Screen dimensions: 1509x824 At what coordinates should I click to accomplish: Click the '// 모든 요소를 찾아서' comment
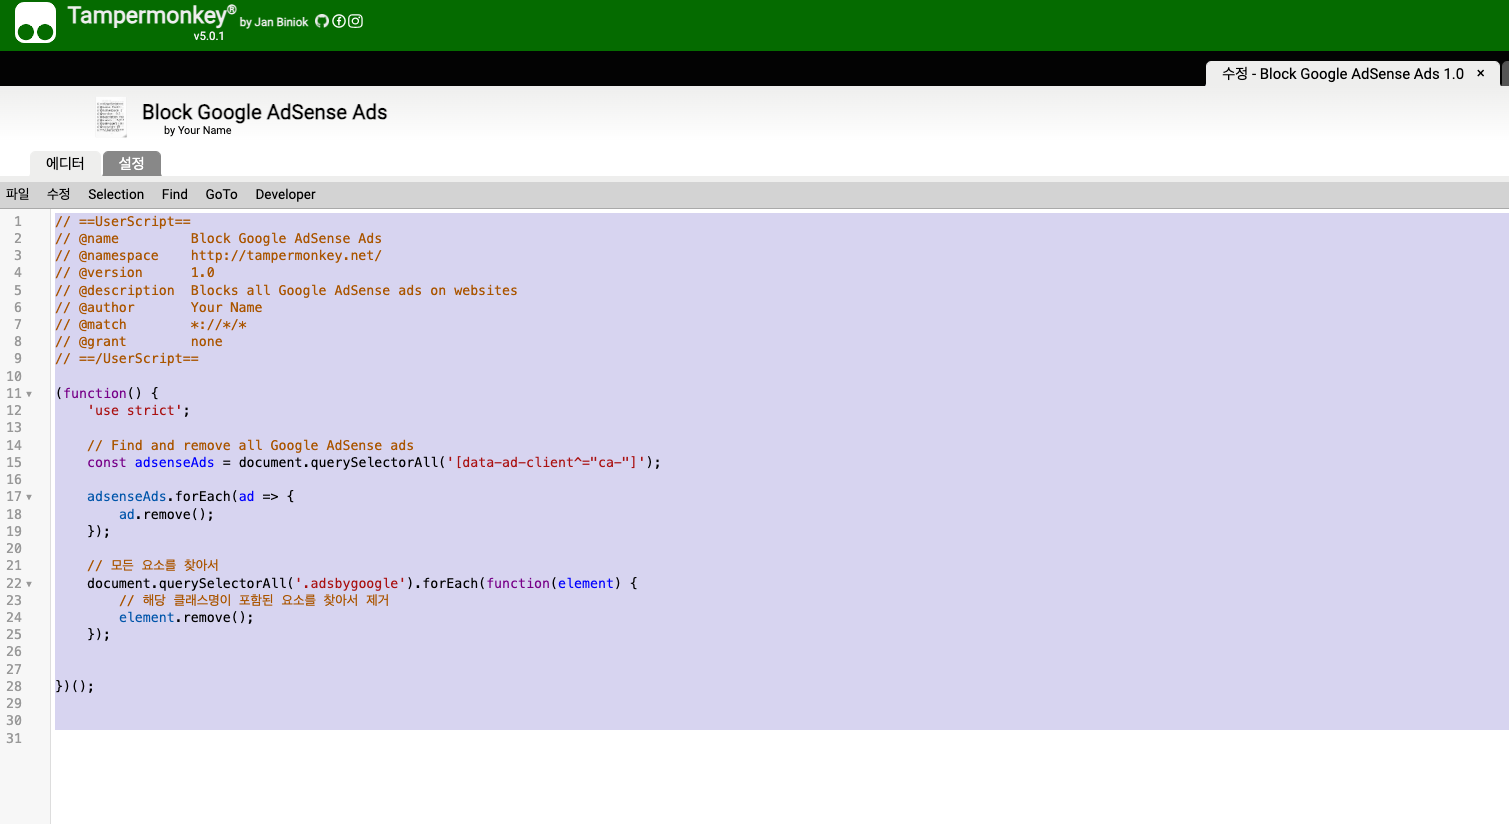[153, 565]
